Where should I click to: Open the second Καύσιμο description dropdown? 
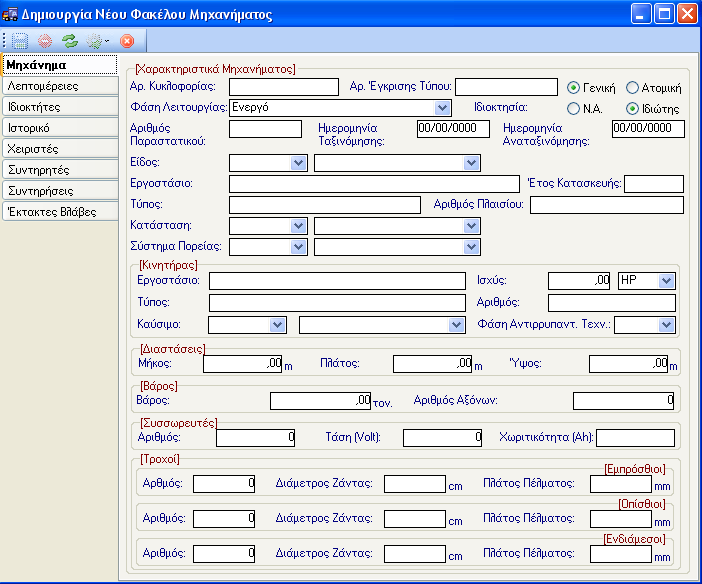[x=456, y=325]
